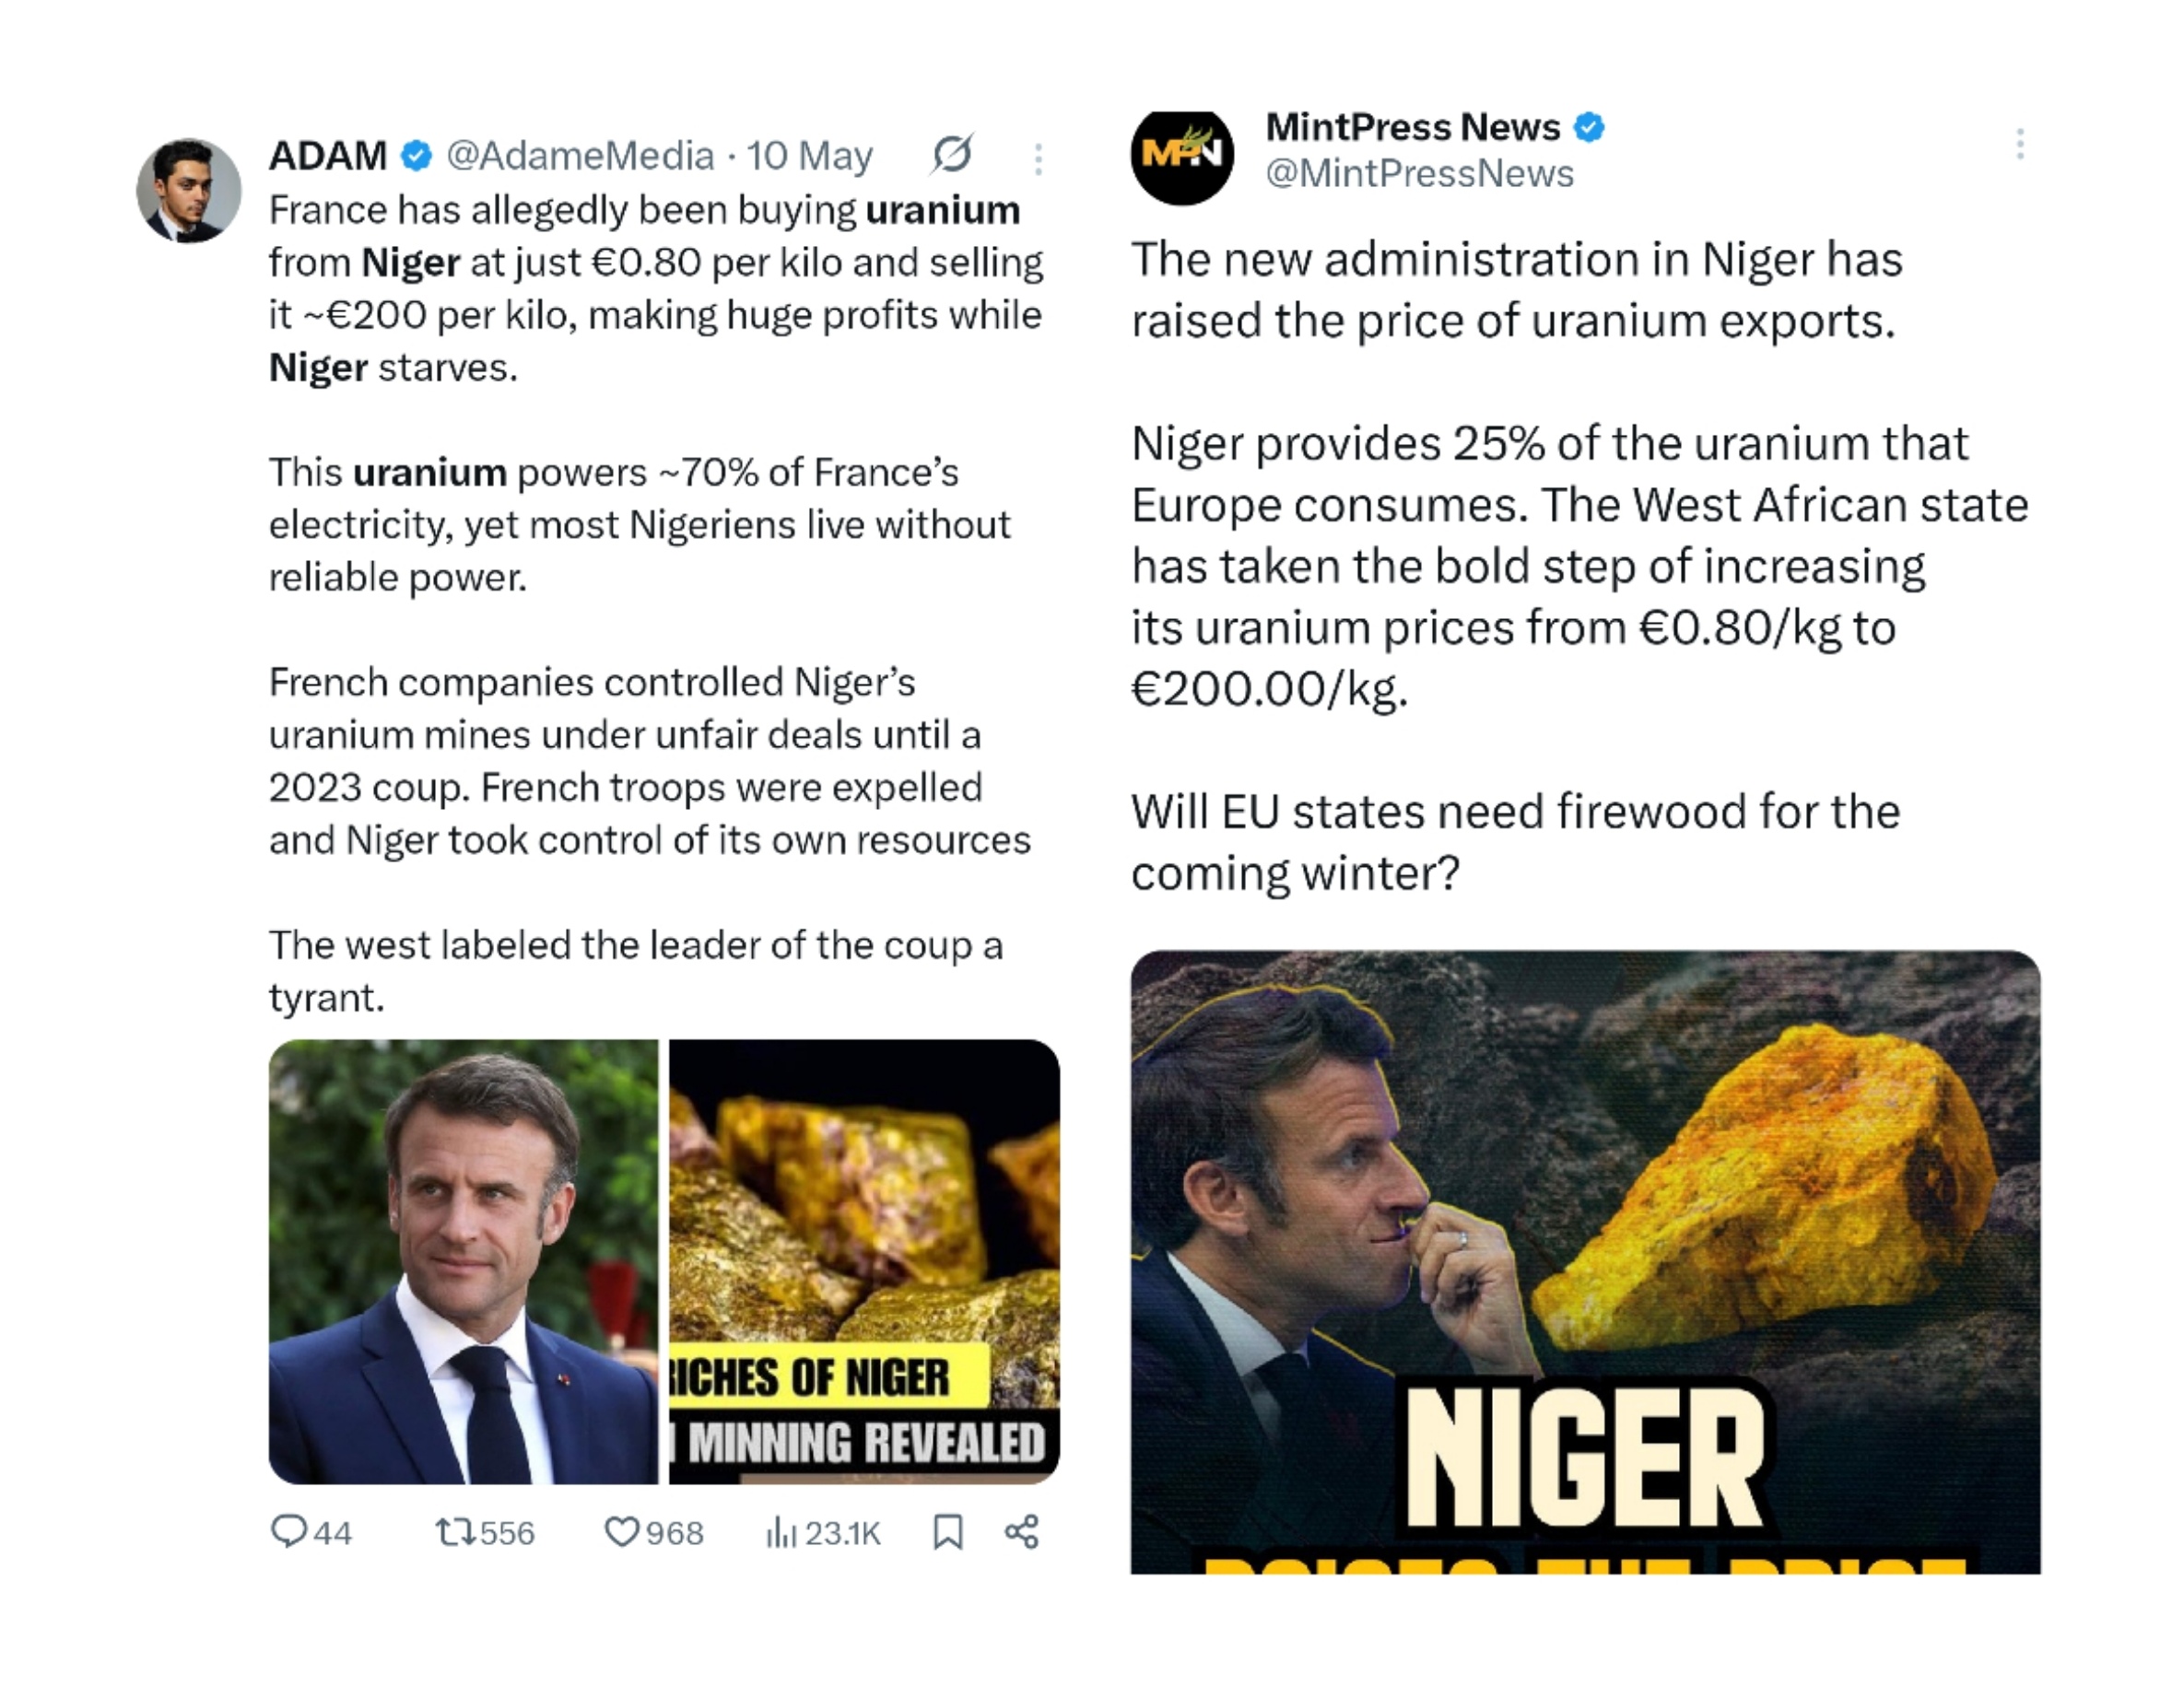Click the share icon on ADAM's tweet
The image size is (2184, 1686).
coord(1021,1531)
